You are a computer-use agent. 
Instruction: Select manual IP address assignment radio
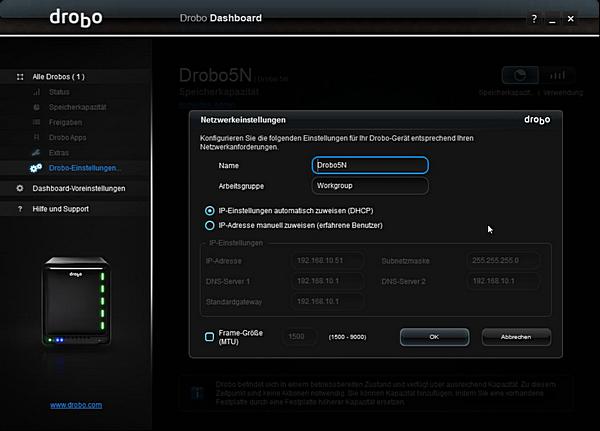(x=209, y=225)
